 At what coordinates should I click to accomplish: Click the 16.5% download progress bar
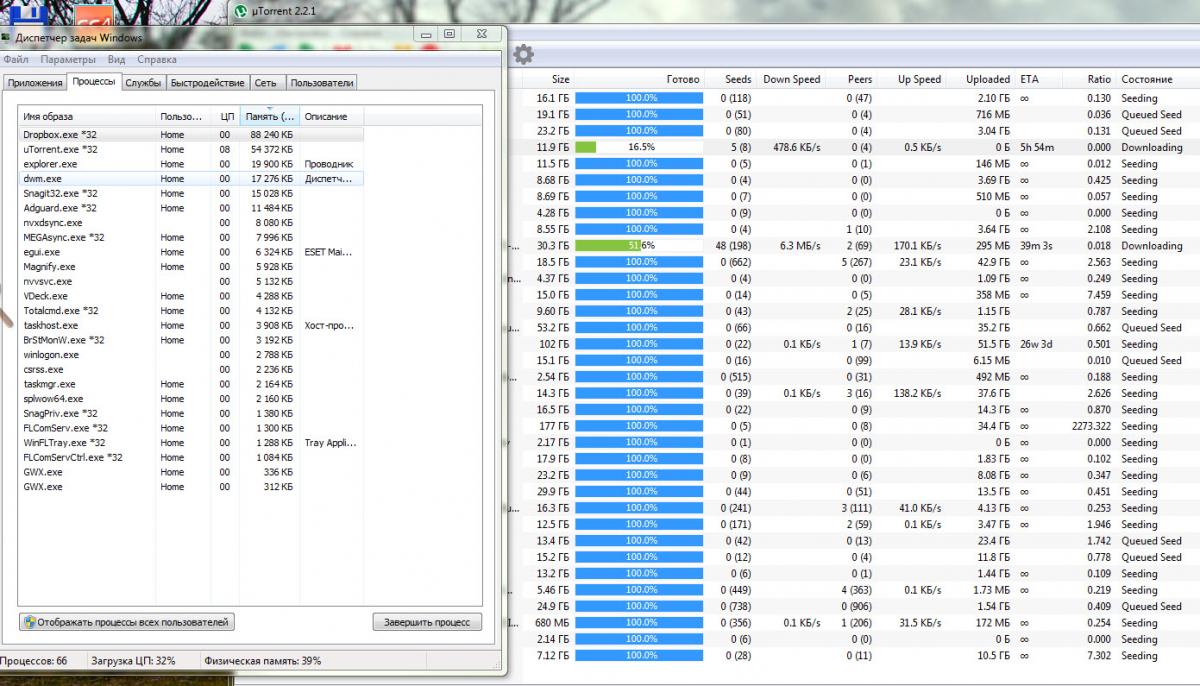[641, 147]
